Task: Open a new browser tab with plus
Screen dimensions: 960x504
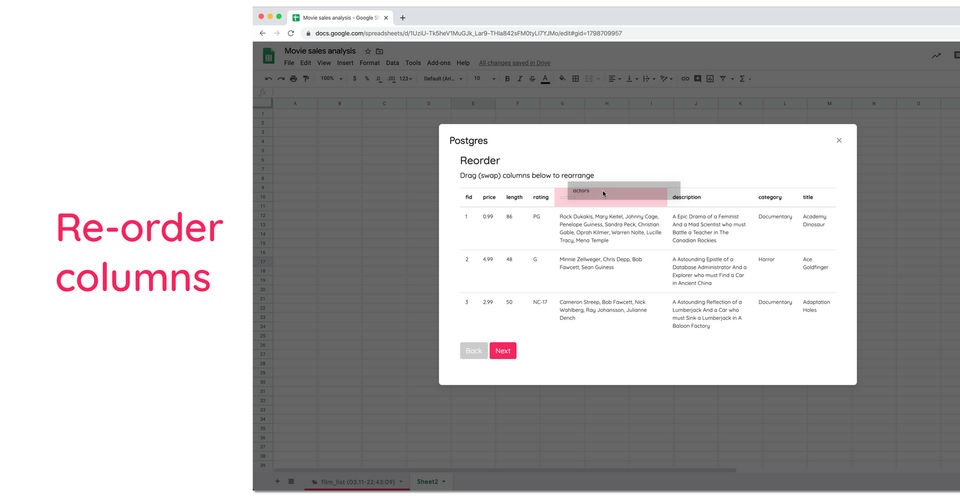Action: point(402,18)
